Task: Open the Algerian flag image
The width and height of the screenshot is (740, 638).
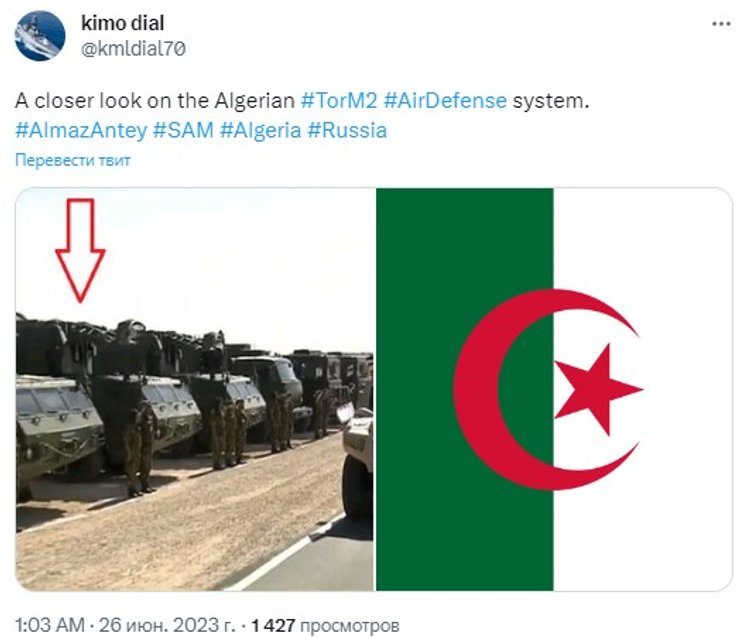Action: coord(554,389)
